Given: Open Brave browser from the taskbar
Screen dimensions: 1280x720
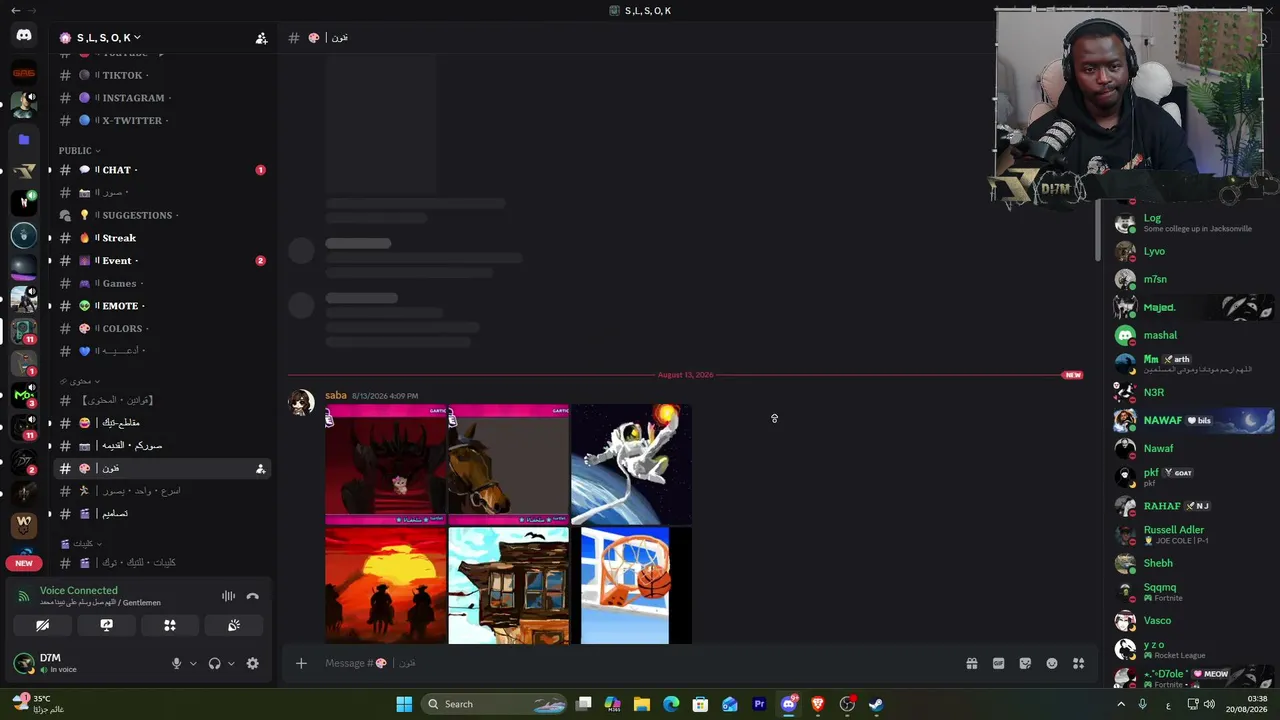Looking at the screenshot, I should pos(817,704).
